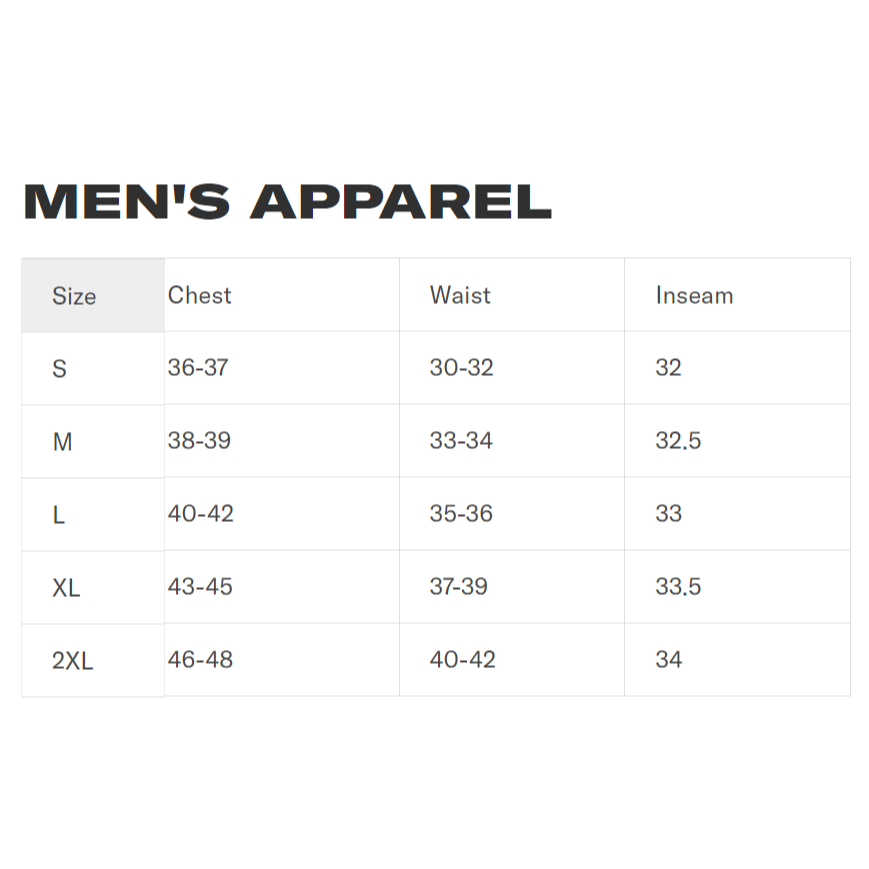Click waist value 30-32
This screenshot has width=869, height=869.
click(462, 367)
